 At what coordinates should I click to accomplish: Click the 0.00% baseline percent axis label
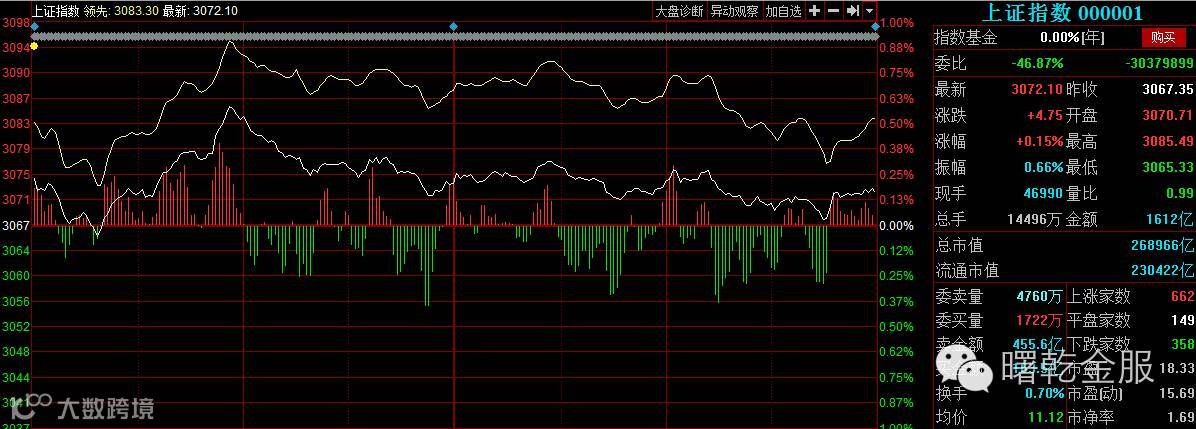pyautogui.click(x=896, y=225)
